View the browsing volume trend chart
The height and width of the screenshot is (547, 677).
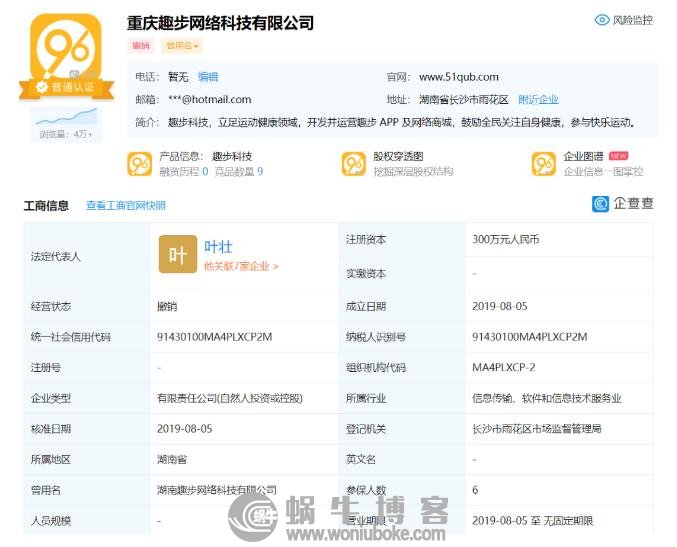click(x=66, y=116)
